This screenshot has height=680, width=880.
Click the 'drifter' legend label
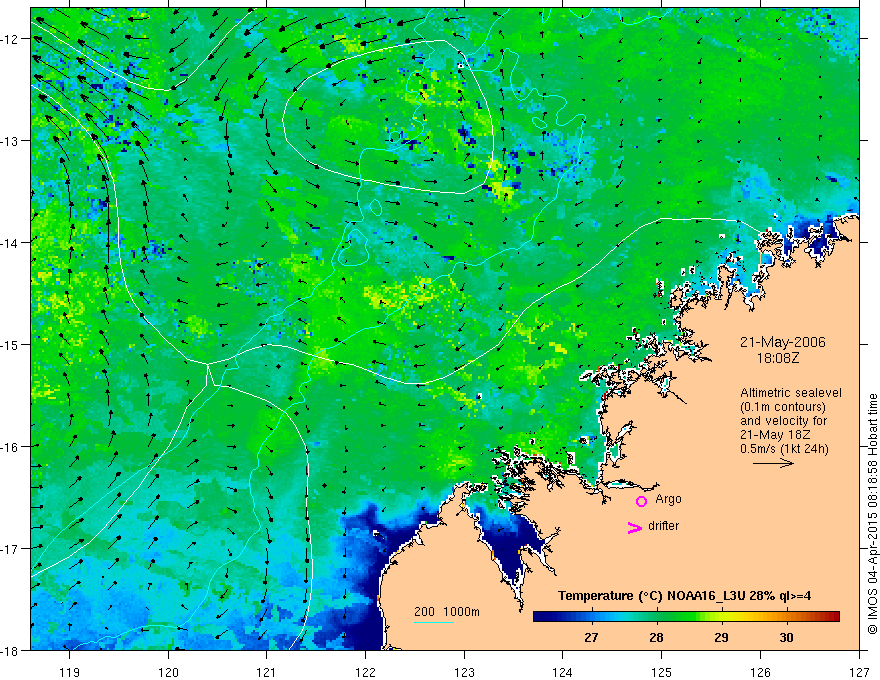[x=663, y=526]
